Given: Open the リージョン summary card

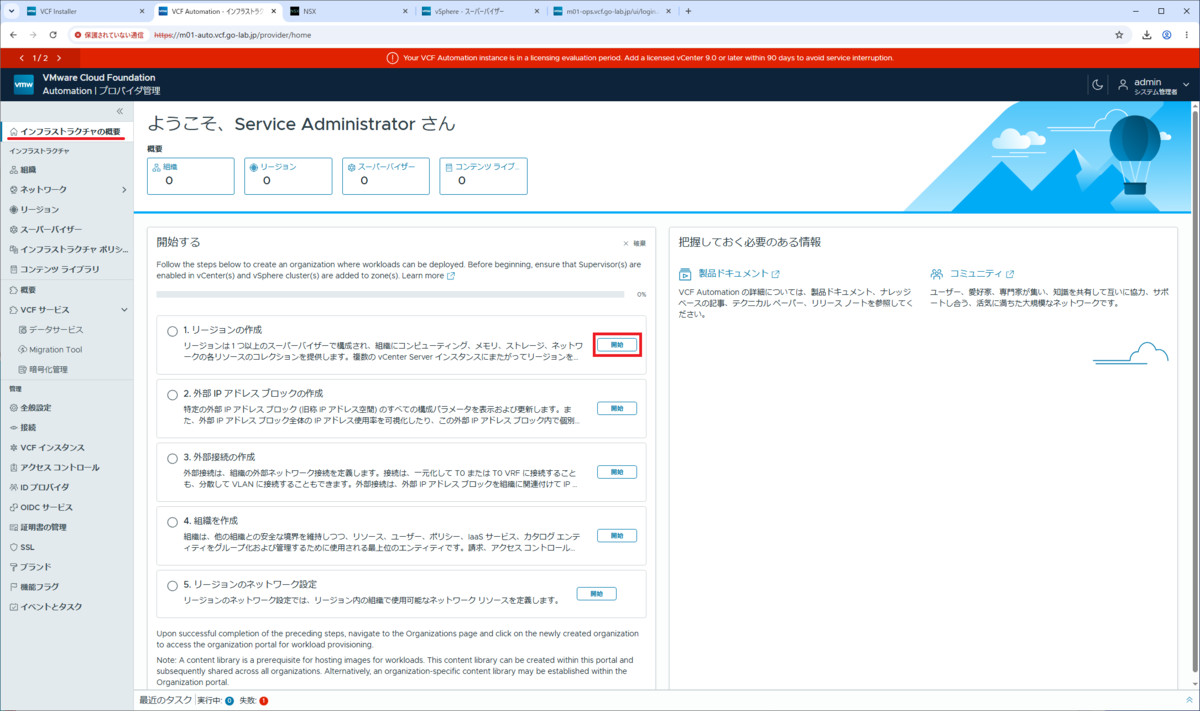Looking at the screenshot, I should tap(288, 175).
